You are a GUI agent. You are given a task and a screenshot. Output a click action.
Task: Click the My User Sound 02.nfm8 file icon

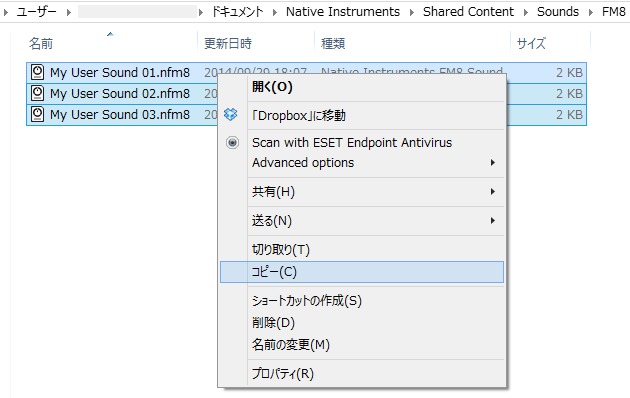click(37, 94)
